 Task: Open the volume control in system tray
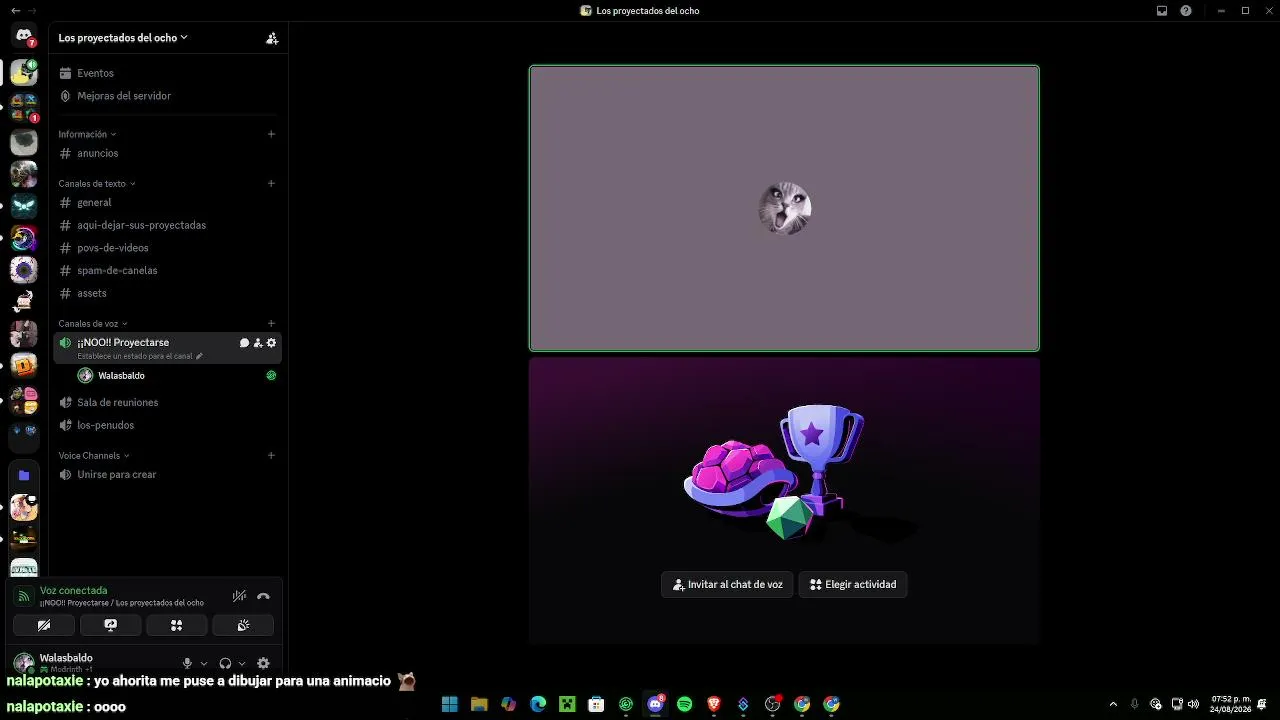coord(1193,704)
